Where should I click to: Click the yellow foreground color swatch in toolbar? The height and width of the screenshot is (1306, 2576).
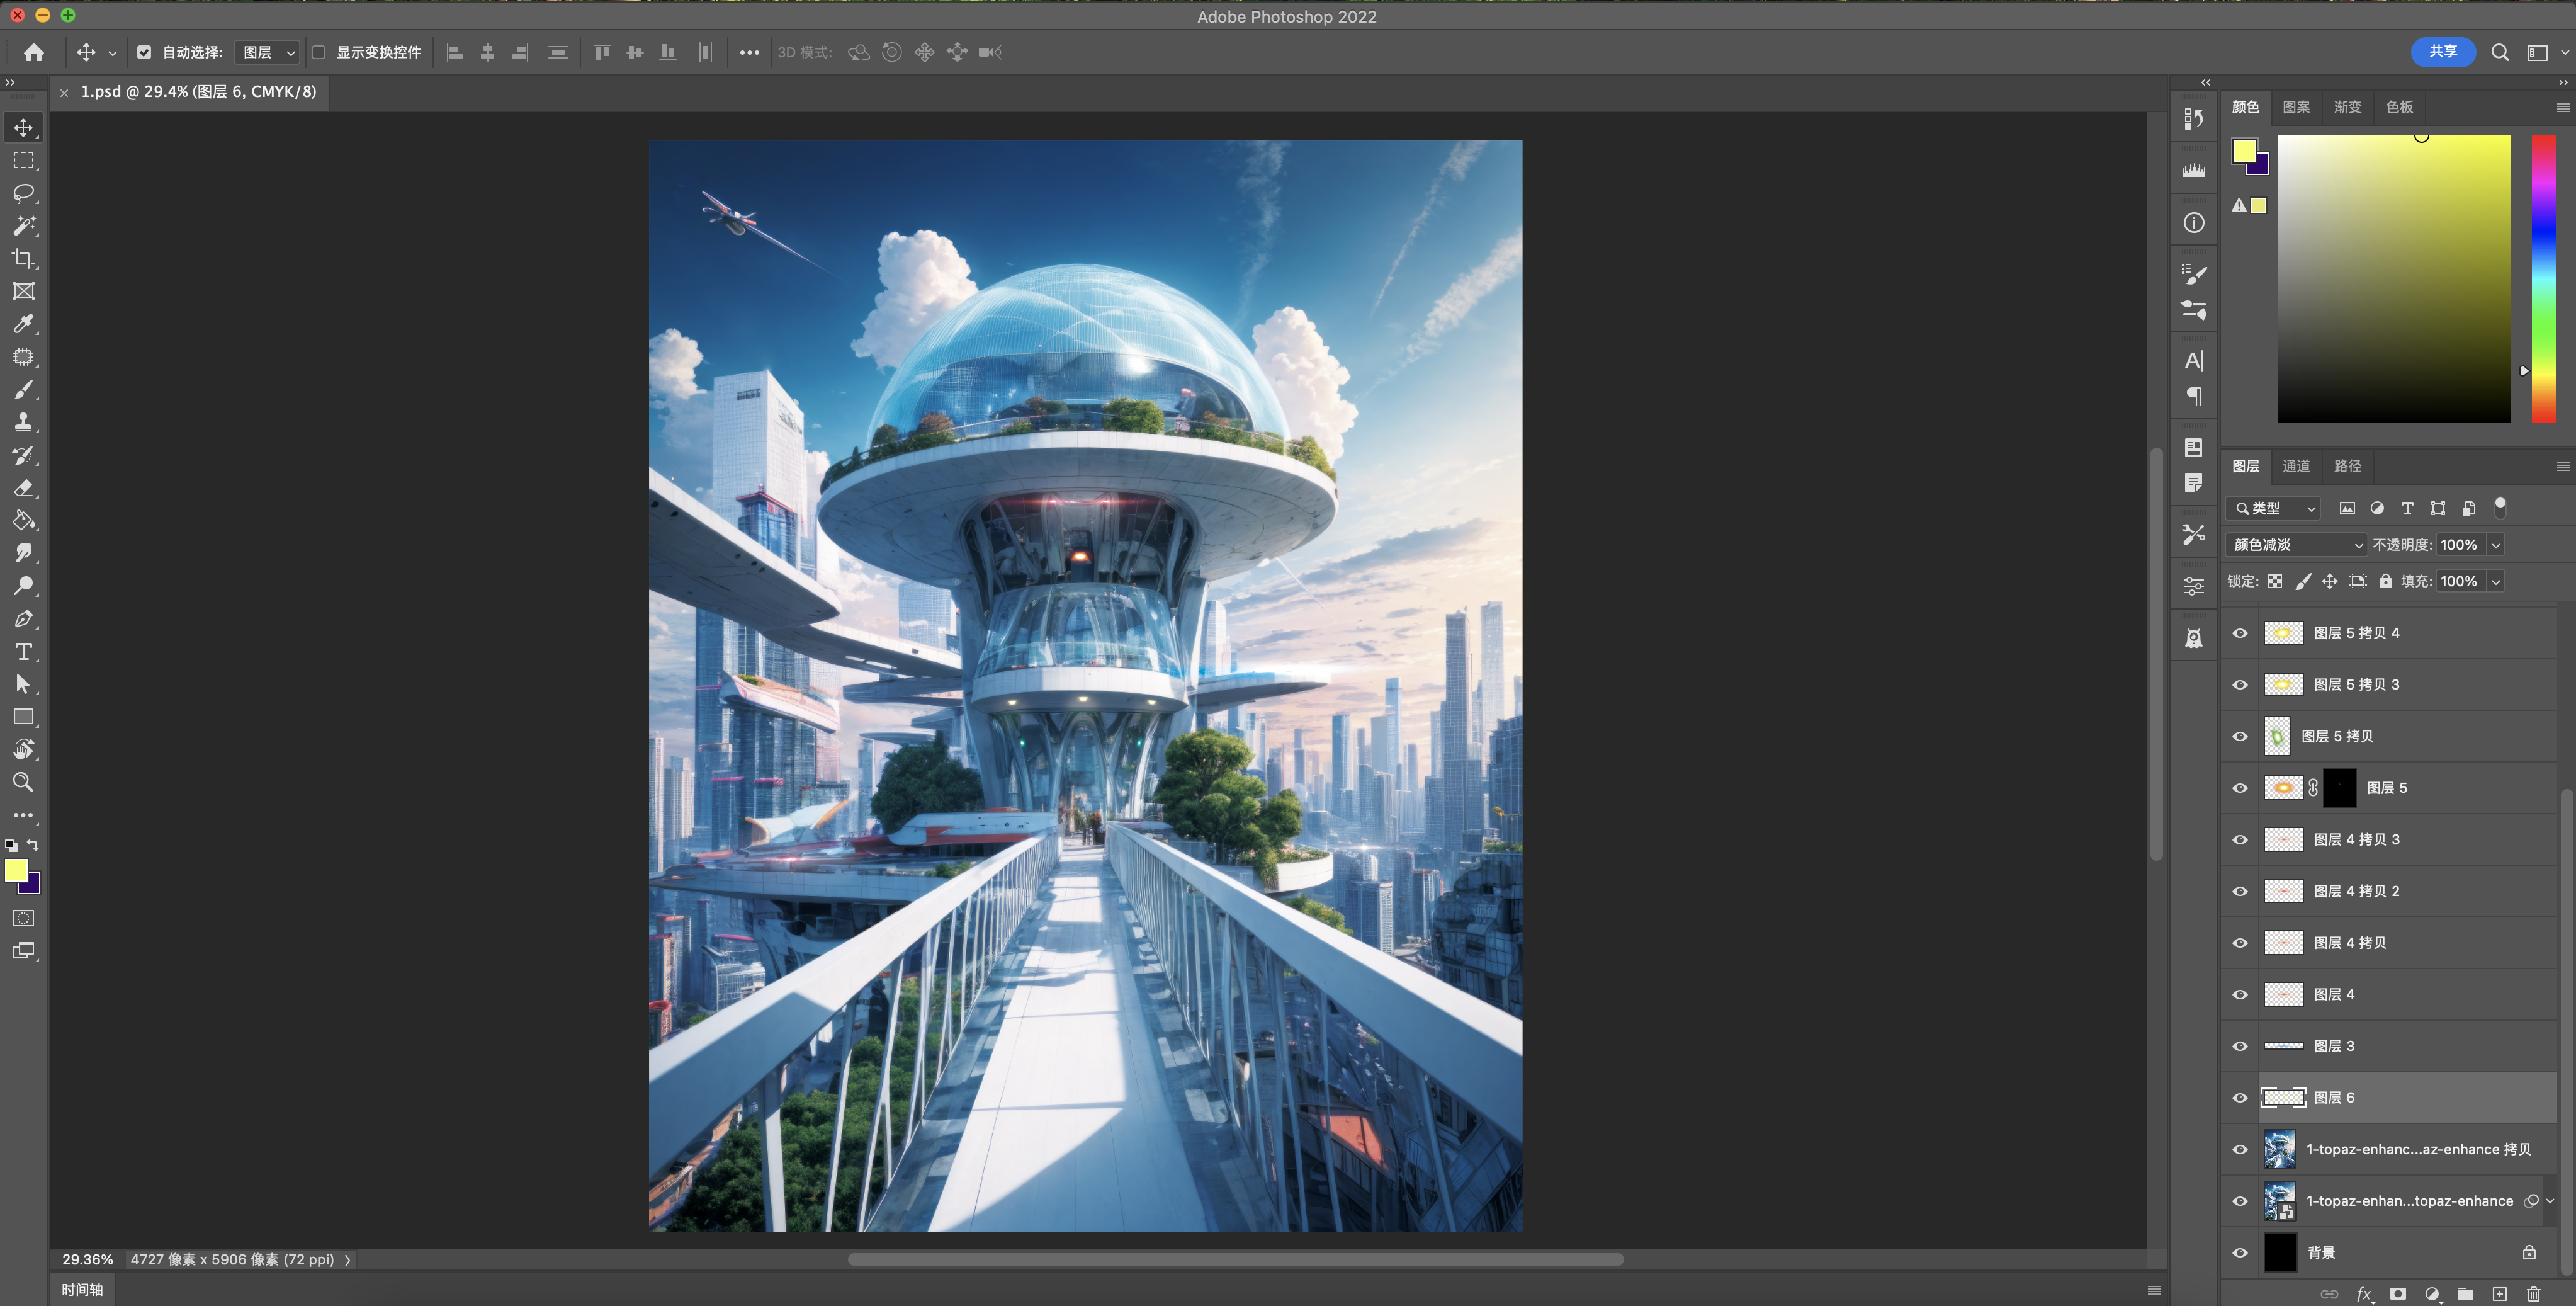(x=16, y=870)
